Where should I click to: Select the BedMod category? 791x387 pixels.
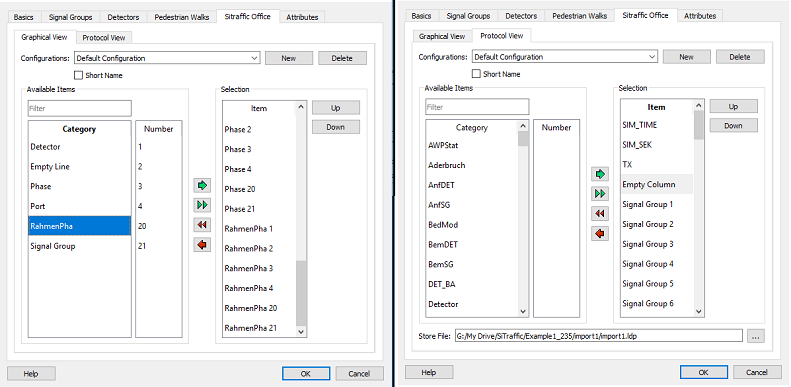coord(472,225)
